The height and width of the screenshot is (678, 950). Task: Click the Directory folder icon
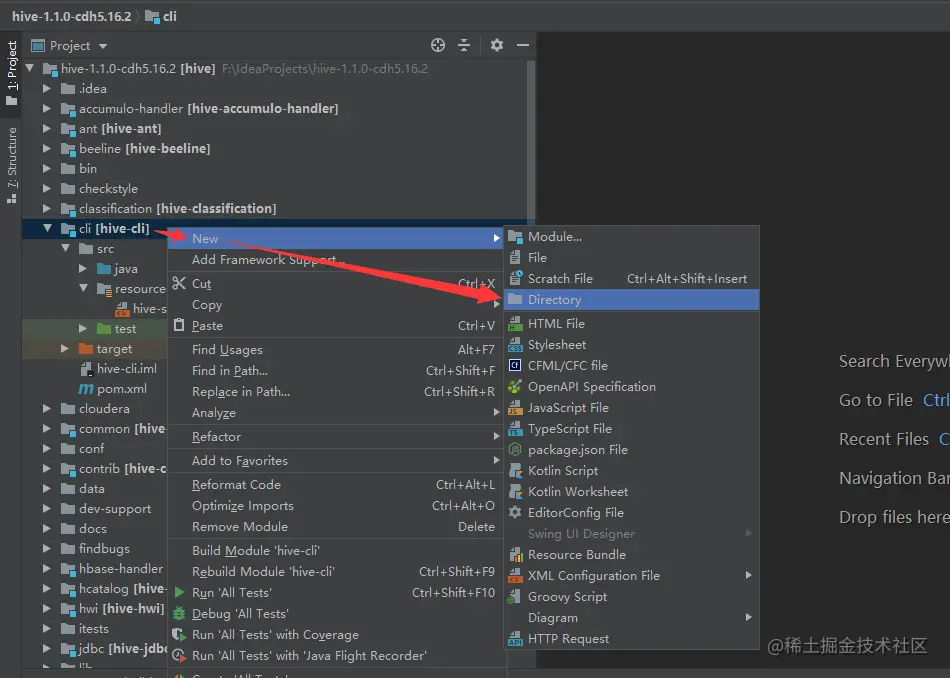515,299
